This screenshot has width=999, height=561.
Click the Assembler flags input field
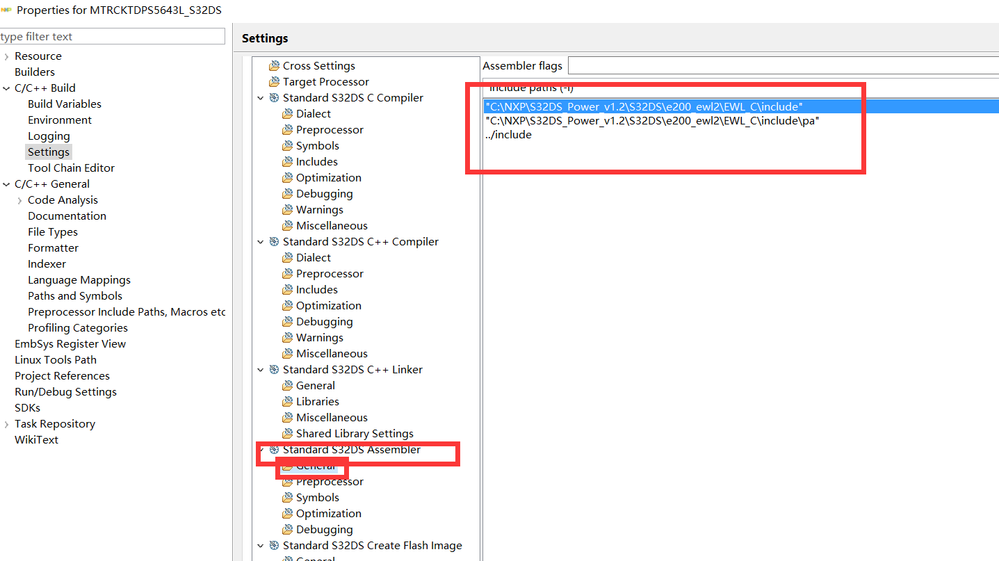click(x=784, y=66)
